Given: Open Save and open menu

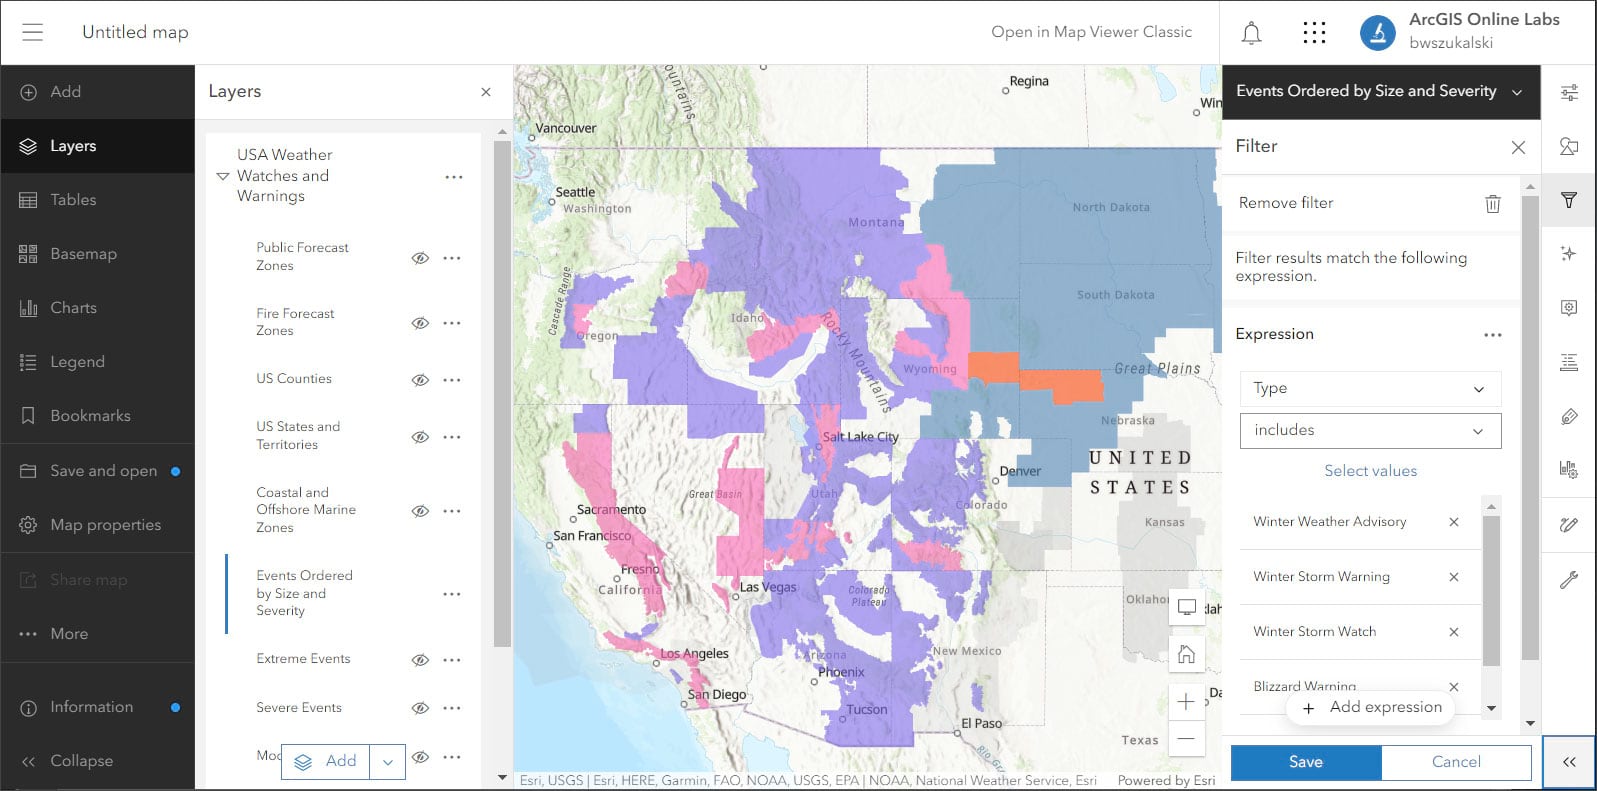Looking at the screenshot, I should click(97, 471).
